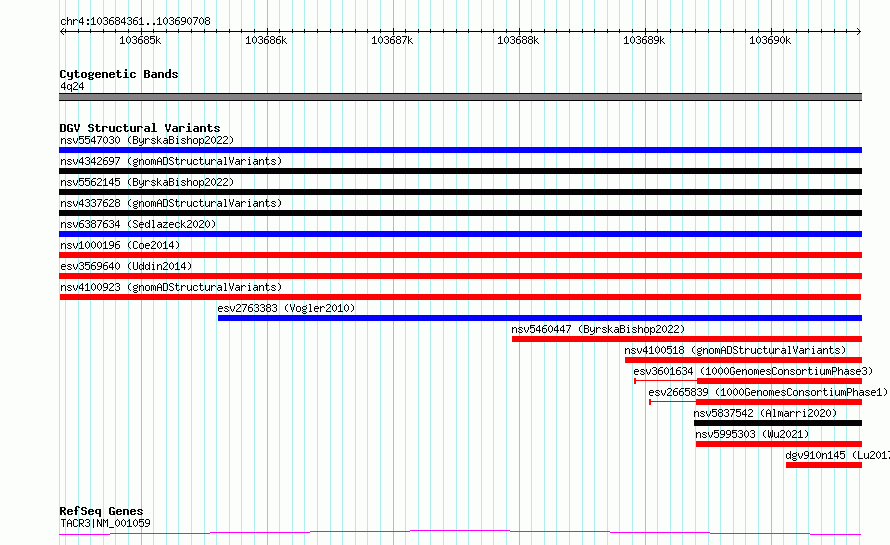Click the nsv5837542 (Almarri2020) label
Viewport: 890px width, 545px height.
pos(765,413)
